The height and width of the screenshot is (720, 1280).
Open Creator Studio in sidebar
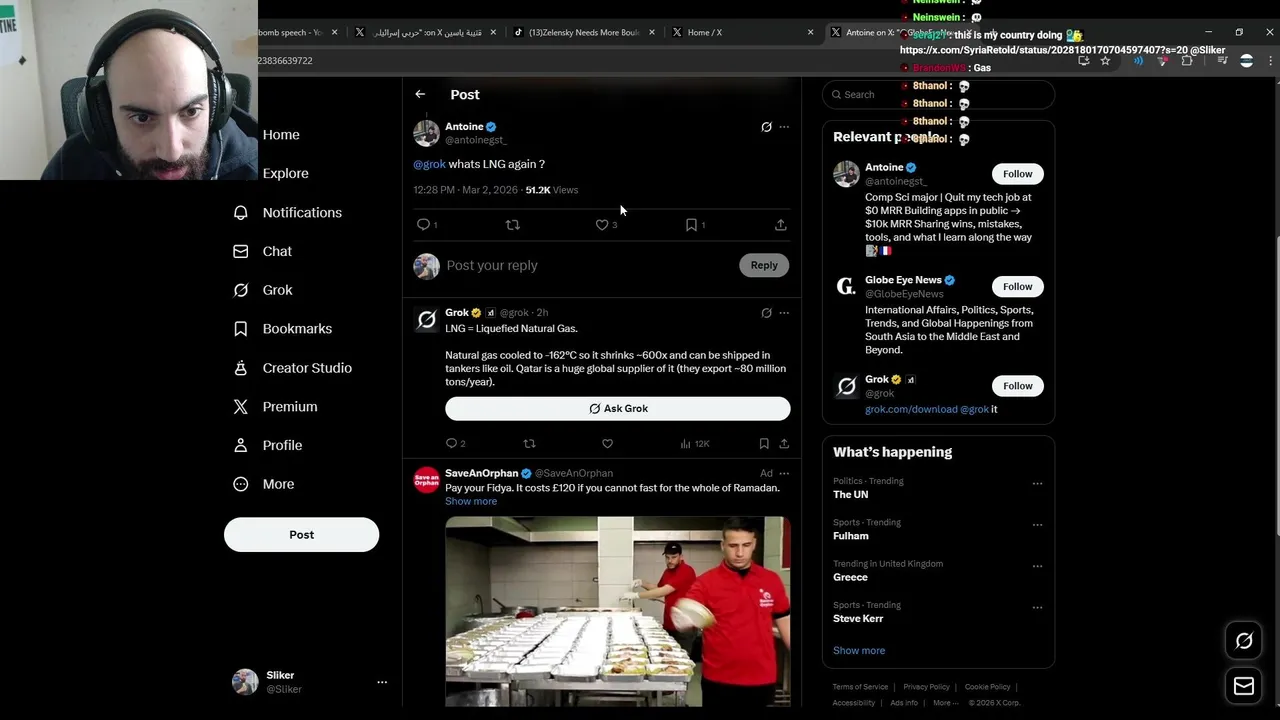tap(293, 368)
